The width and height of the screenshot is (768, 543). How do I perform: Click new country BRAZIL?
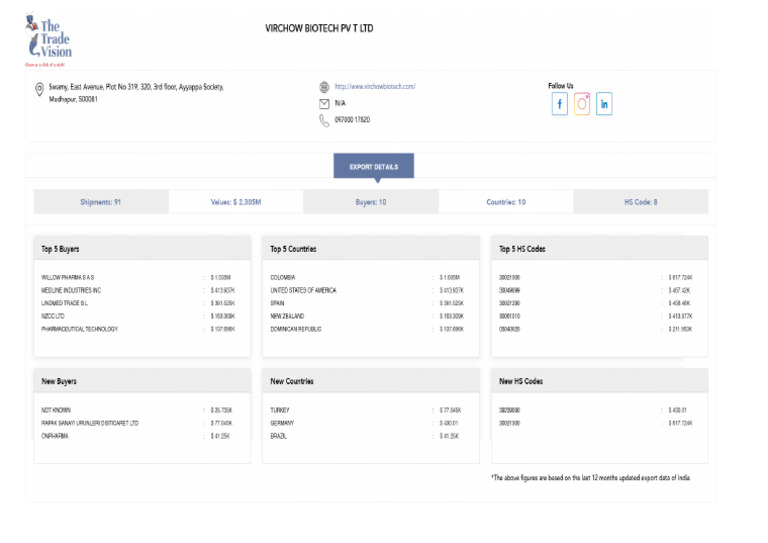coord(278,436)
